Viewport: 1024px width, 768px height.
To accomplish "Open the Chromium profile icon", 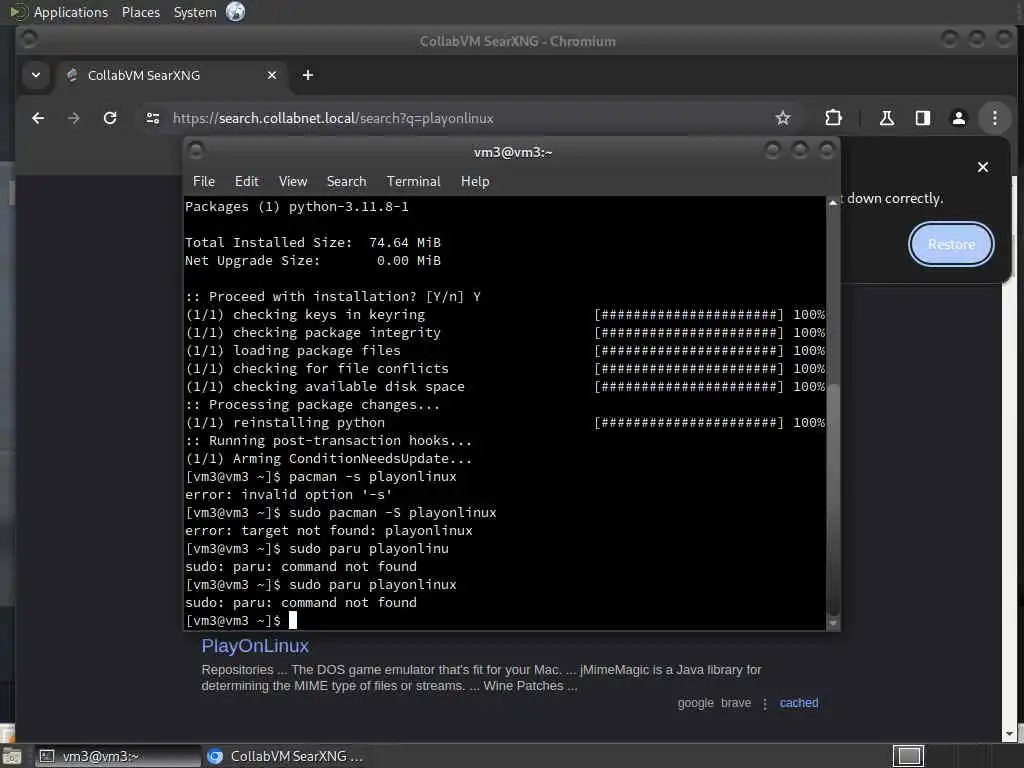I will [958, 118].
